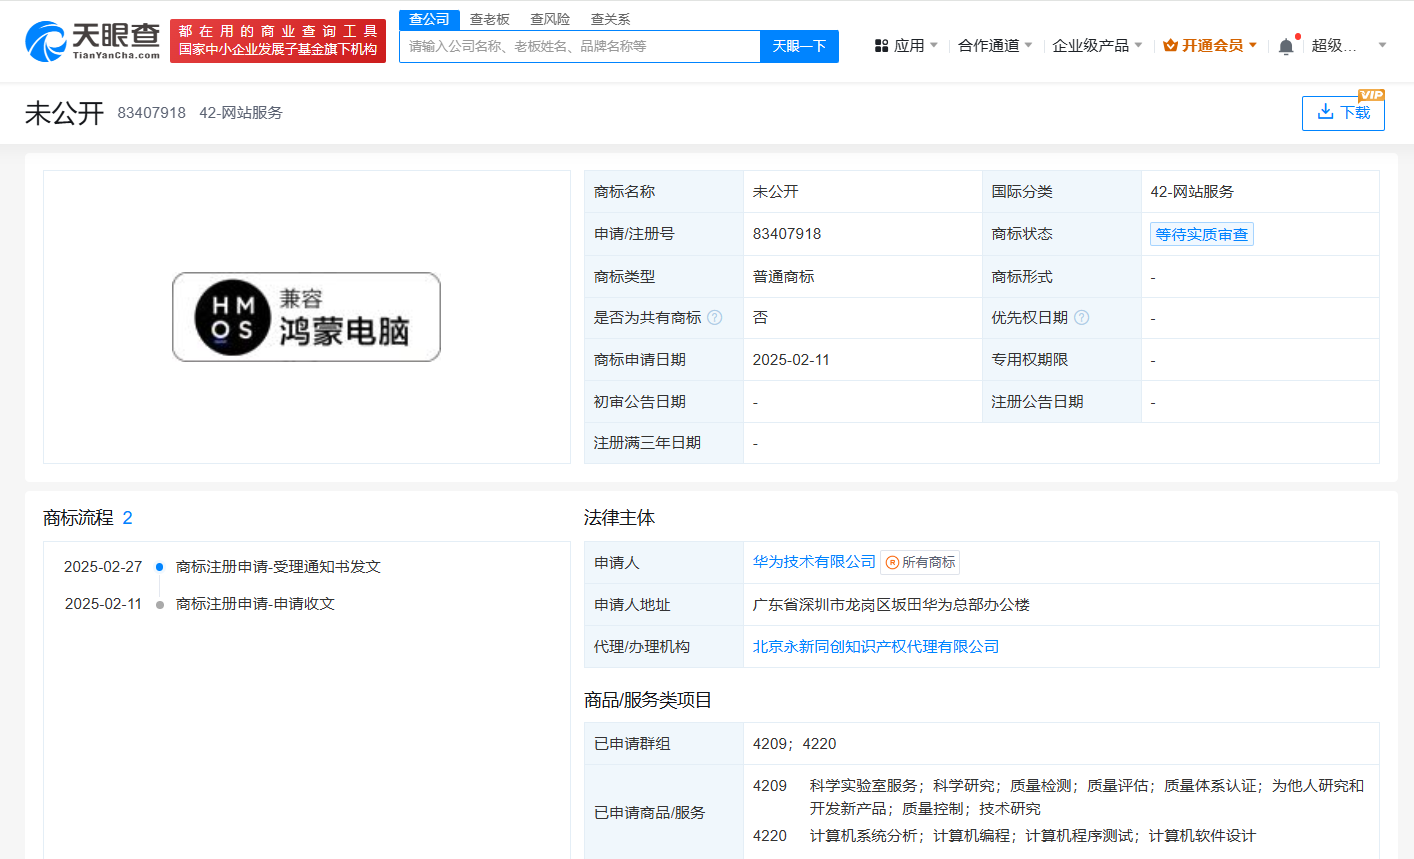Switch to the 查风险 tab
Screen dimensions: 1414x859
click(x=550, y=19)
